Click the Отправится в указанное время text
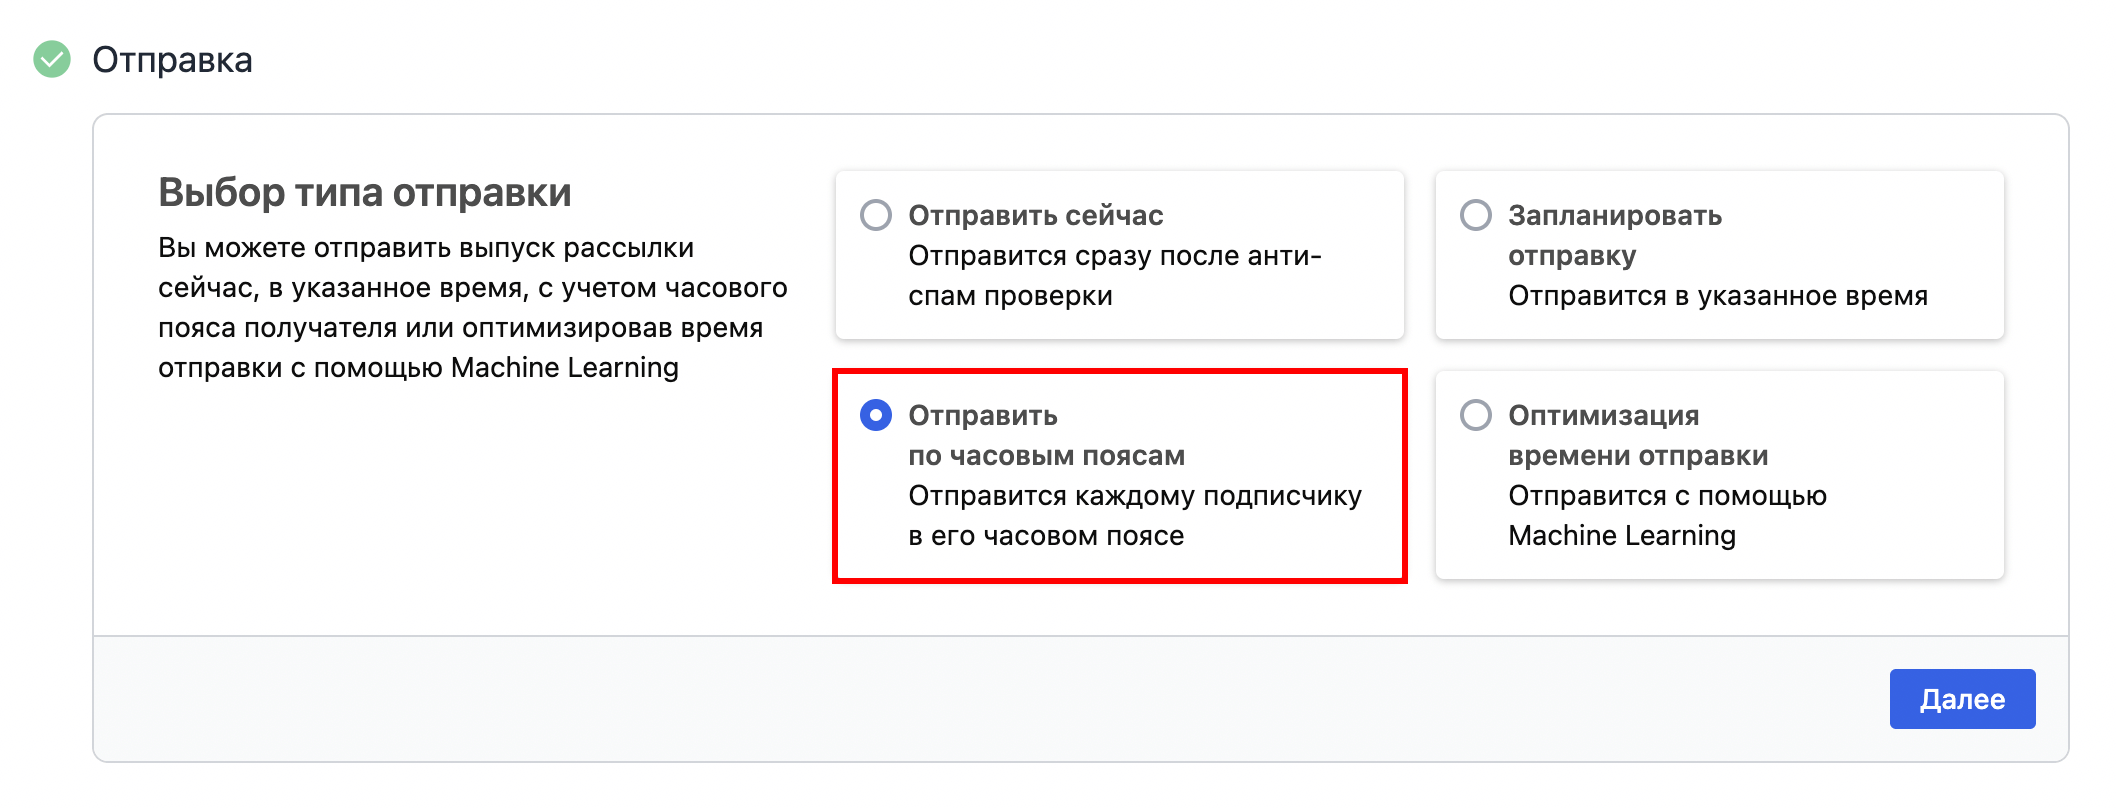This screenshot has width=2116, height=808. point(1717,296)
